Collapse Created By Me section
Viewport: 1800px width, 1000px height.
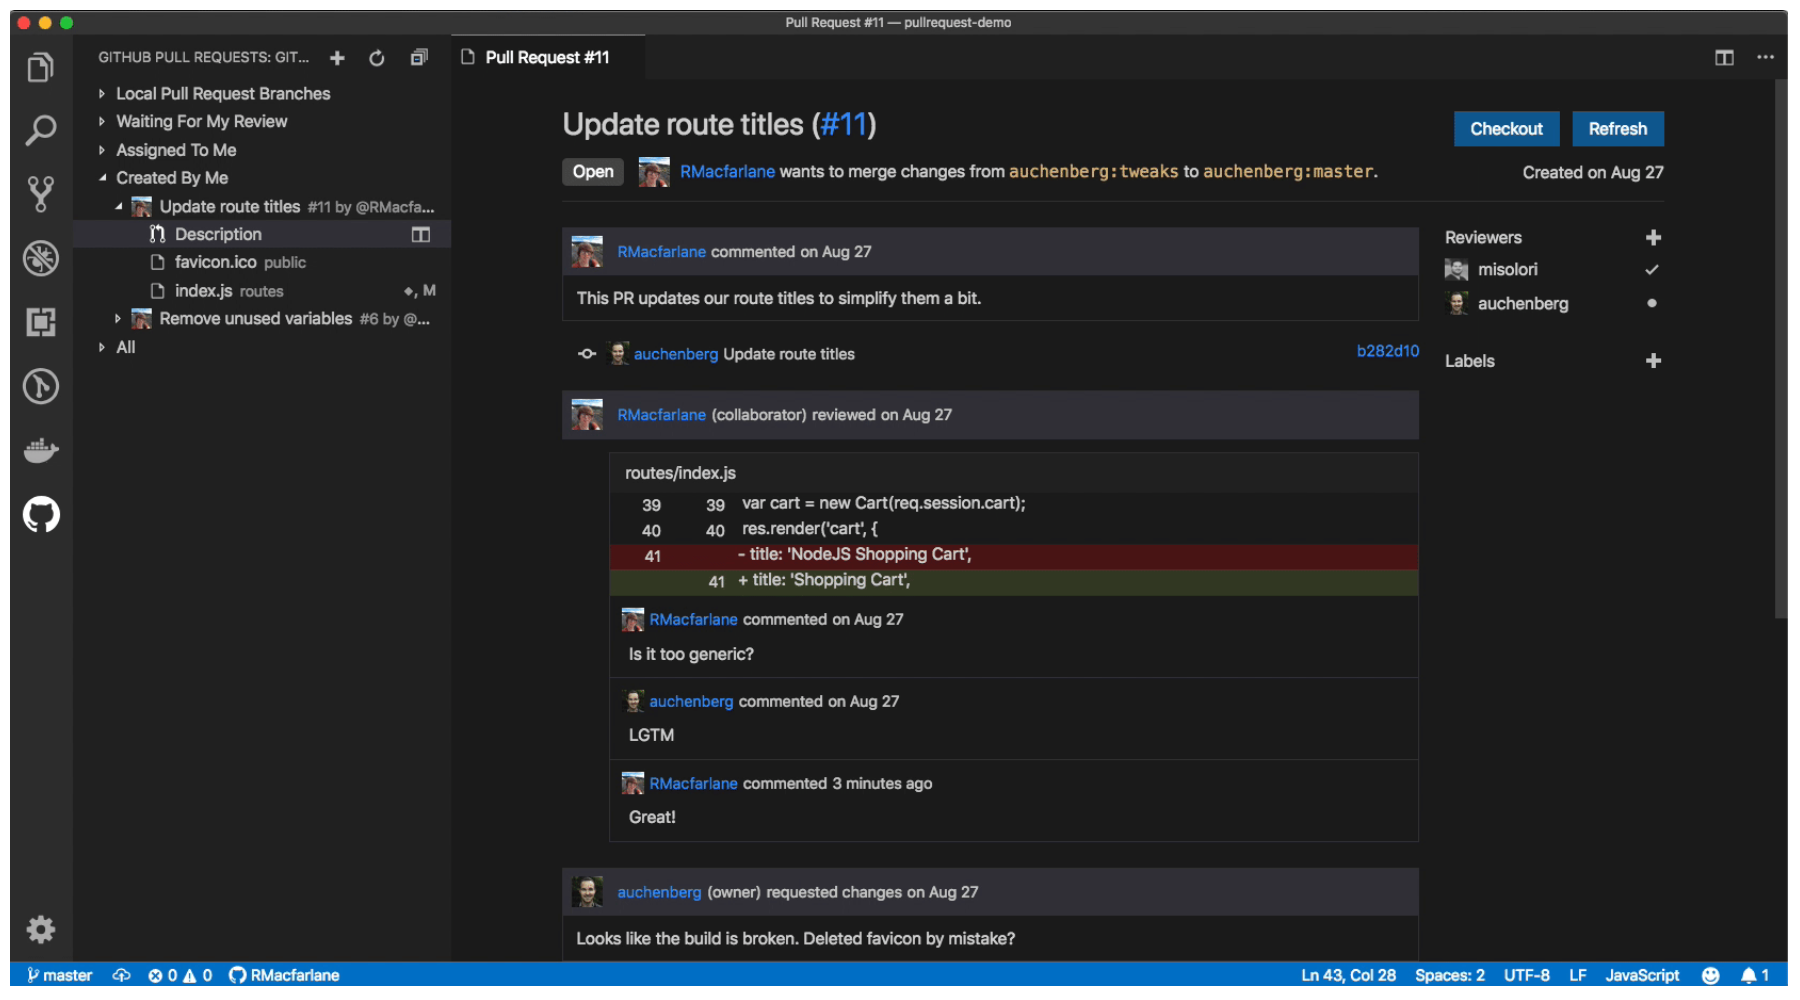172,178
